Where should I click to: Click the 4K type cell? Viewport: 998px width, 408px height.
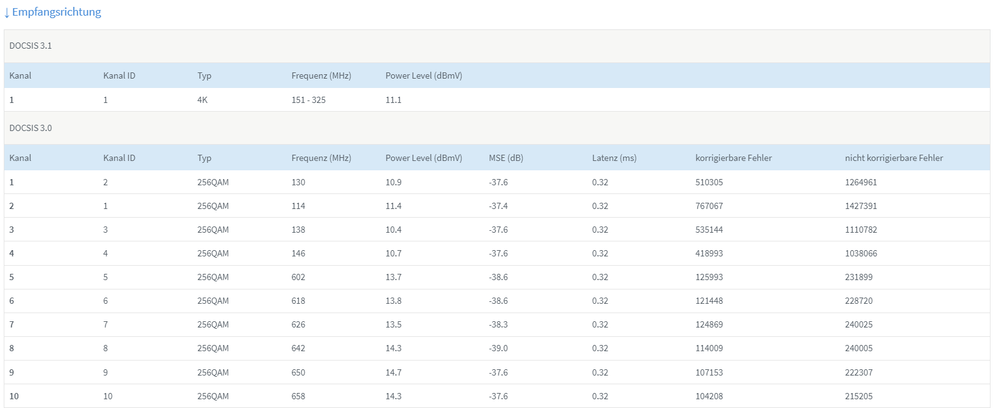tap(203, 100)
